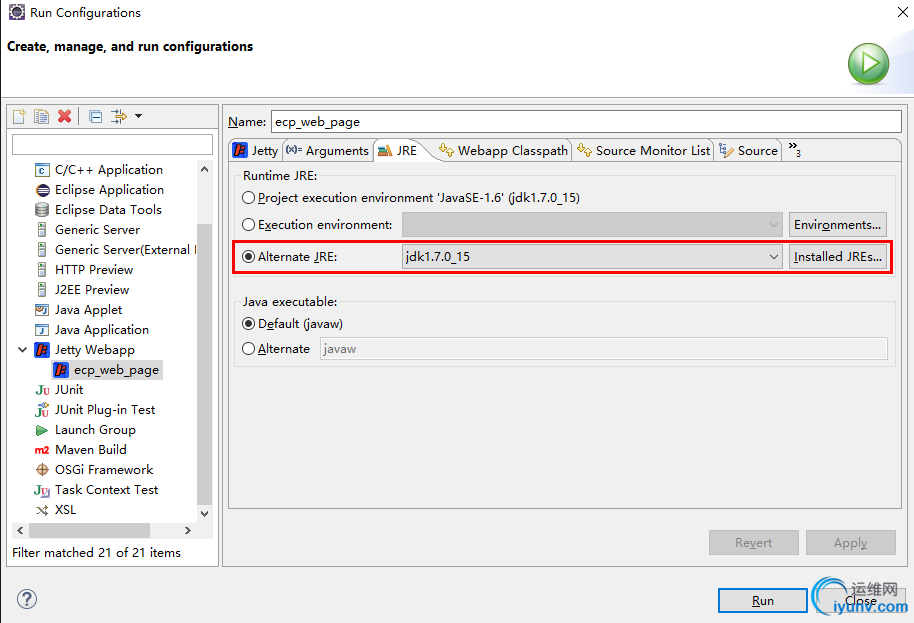Click the tree scroll up arrow

pyautogui.click(x=205, y=169)
